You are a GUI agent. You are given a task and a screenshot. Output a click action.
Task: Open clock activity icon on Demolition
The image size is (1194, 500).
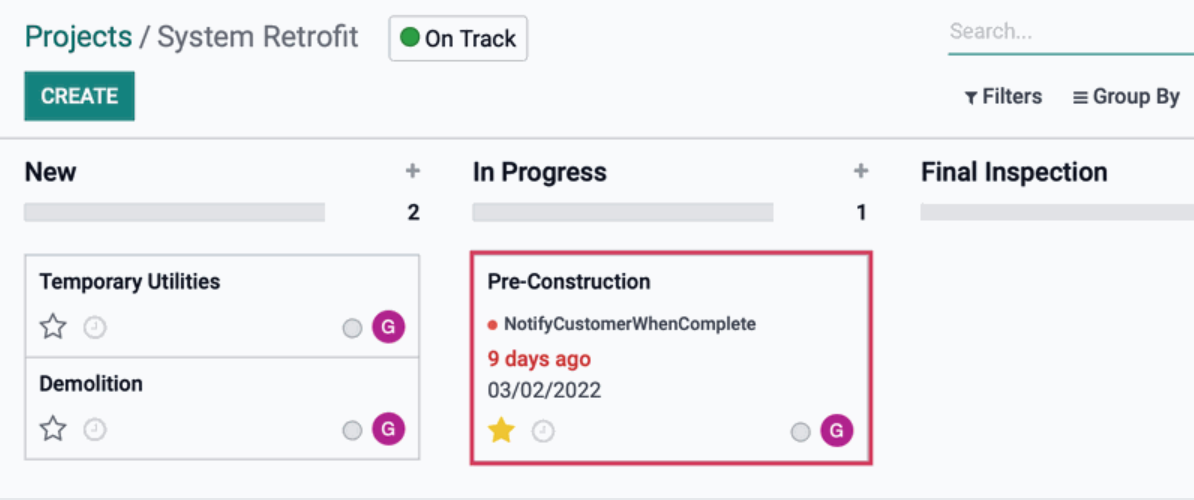click(95, 429)
